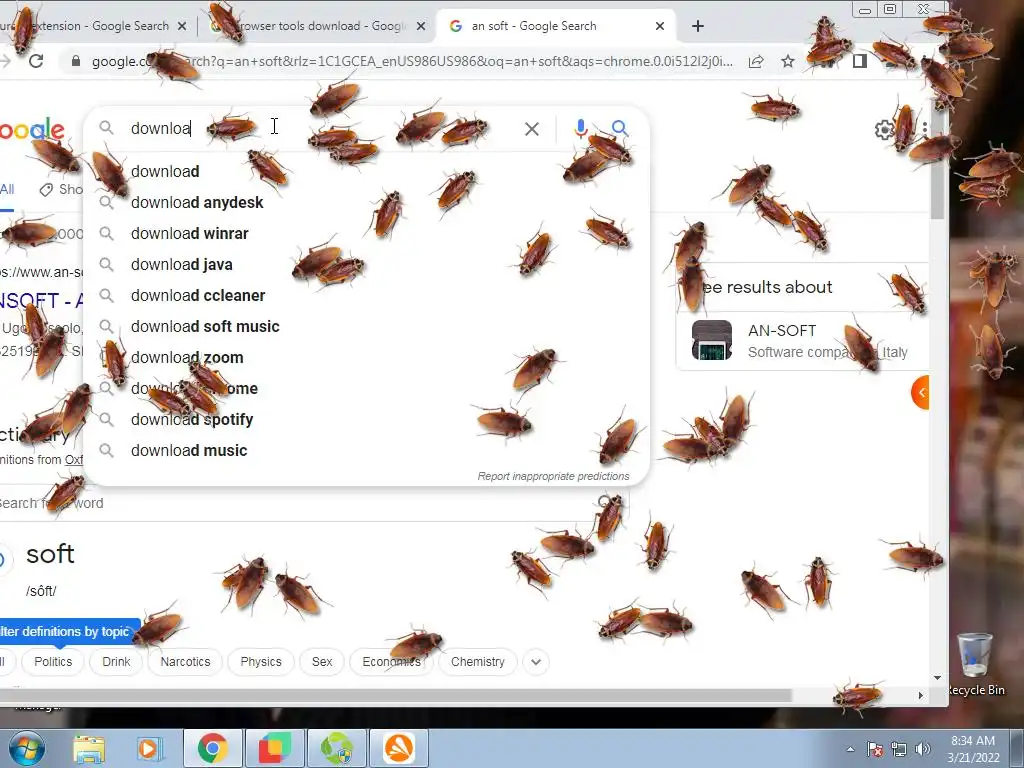This screenshot has height=768, width=1024.
Task: Select suggestion 'download zoom'
Action: (366, 357)
